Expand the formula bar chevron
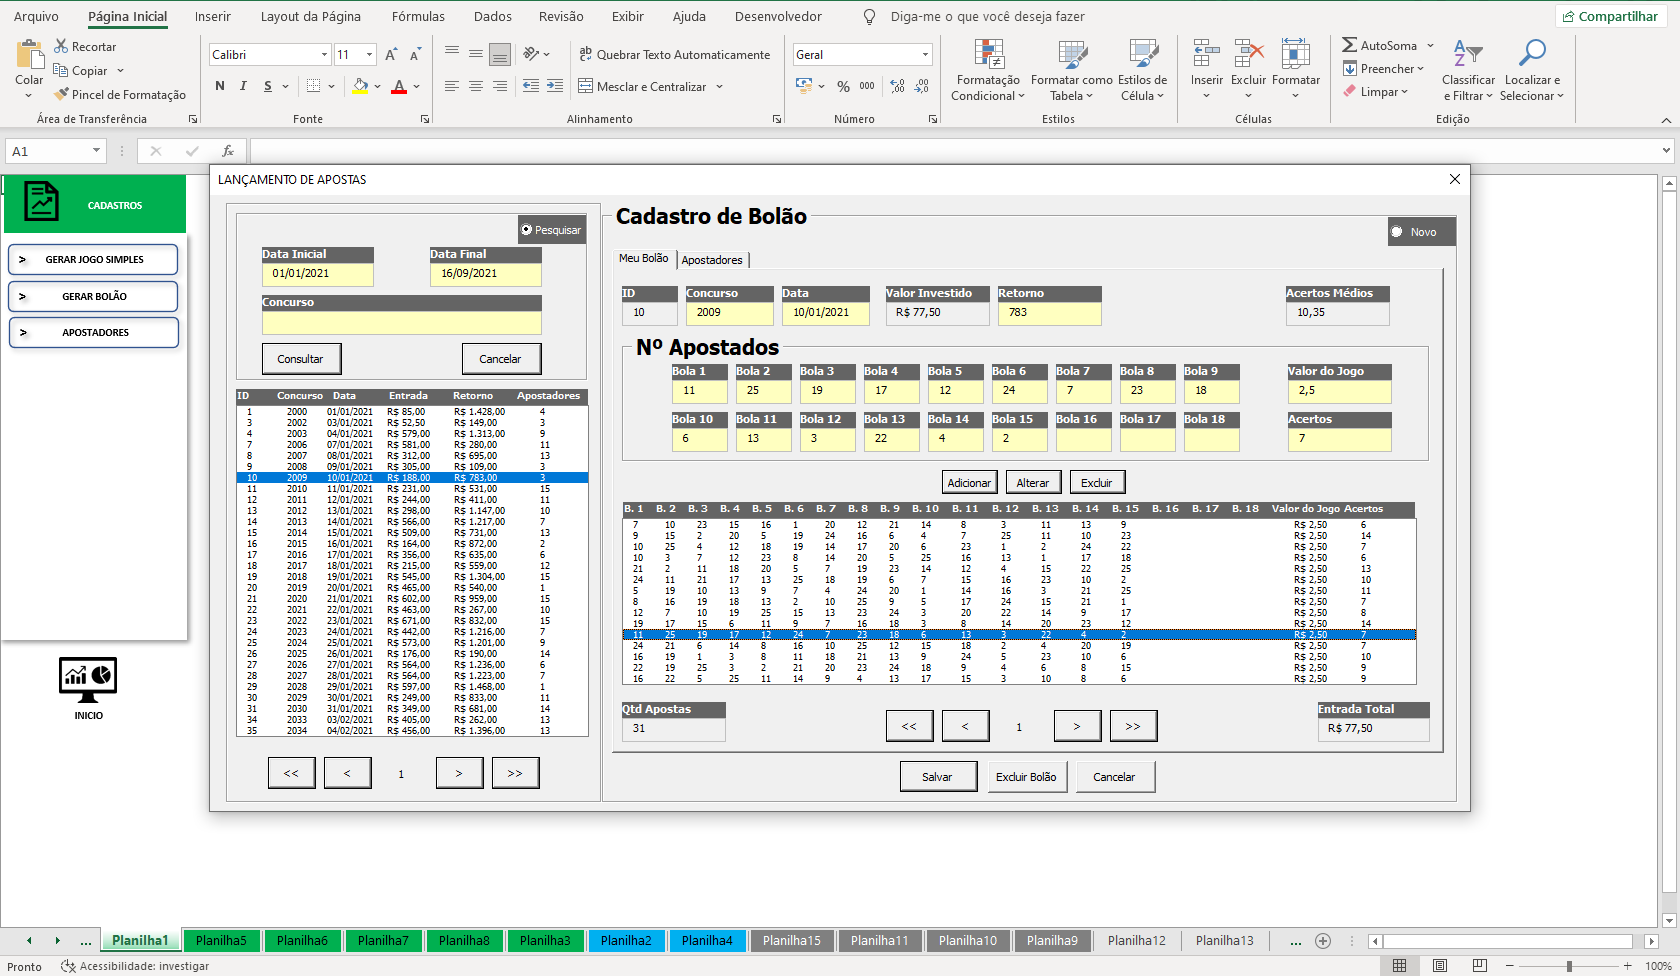Image resolution: width=1680 pixels, height=976 pixels. click(1666, 151)
